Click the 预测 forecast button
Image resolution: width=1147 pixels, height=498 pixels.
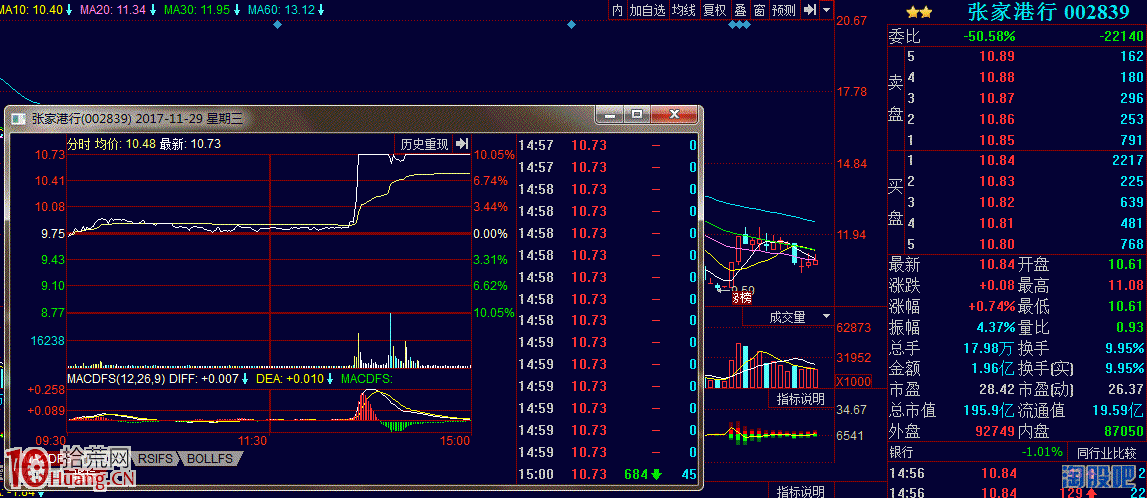pyautogui.click(x=784, y=10)
